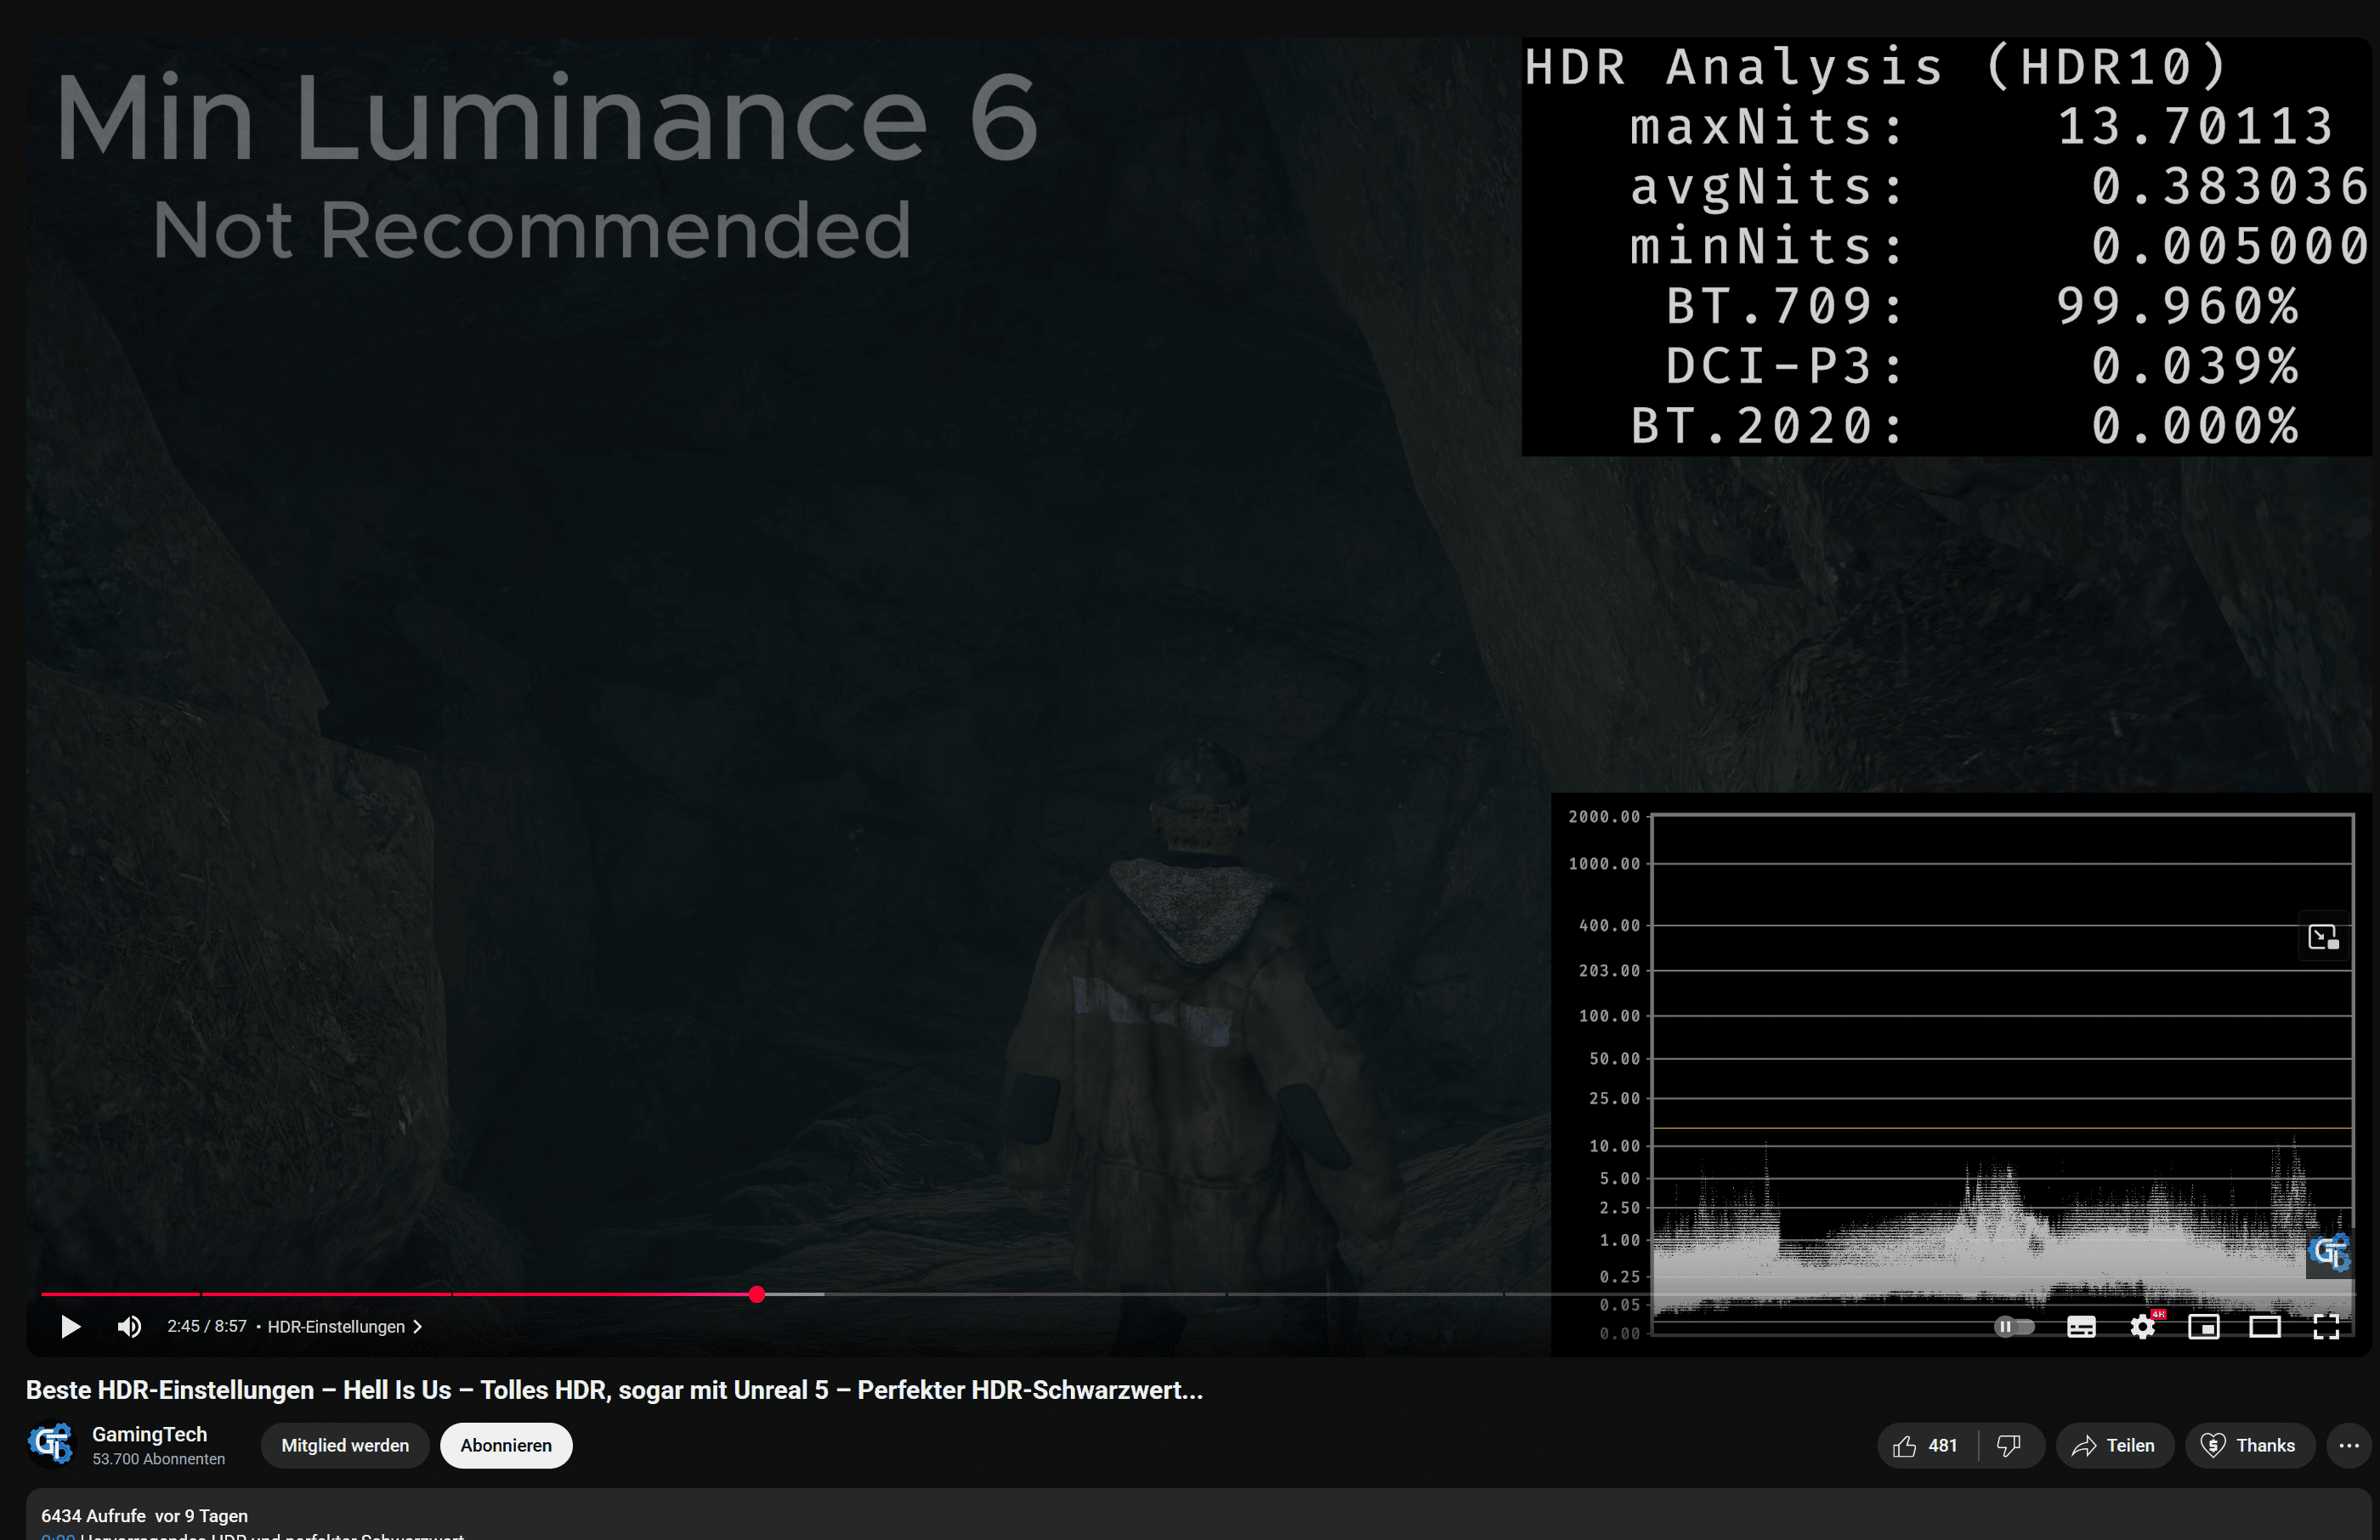Viewport: 2380px width, 1540px height.
Task: Open miniplayer mode
Action: pos(2203,1326)
